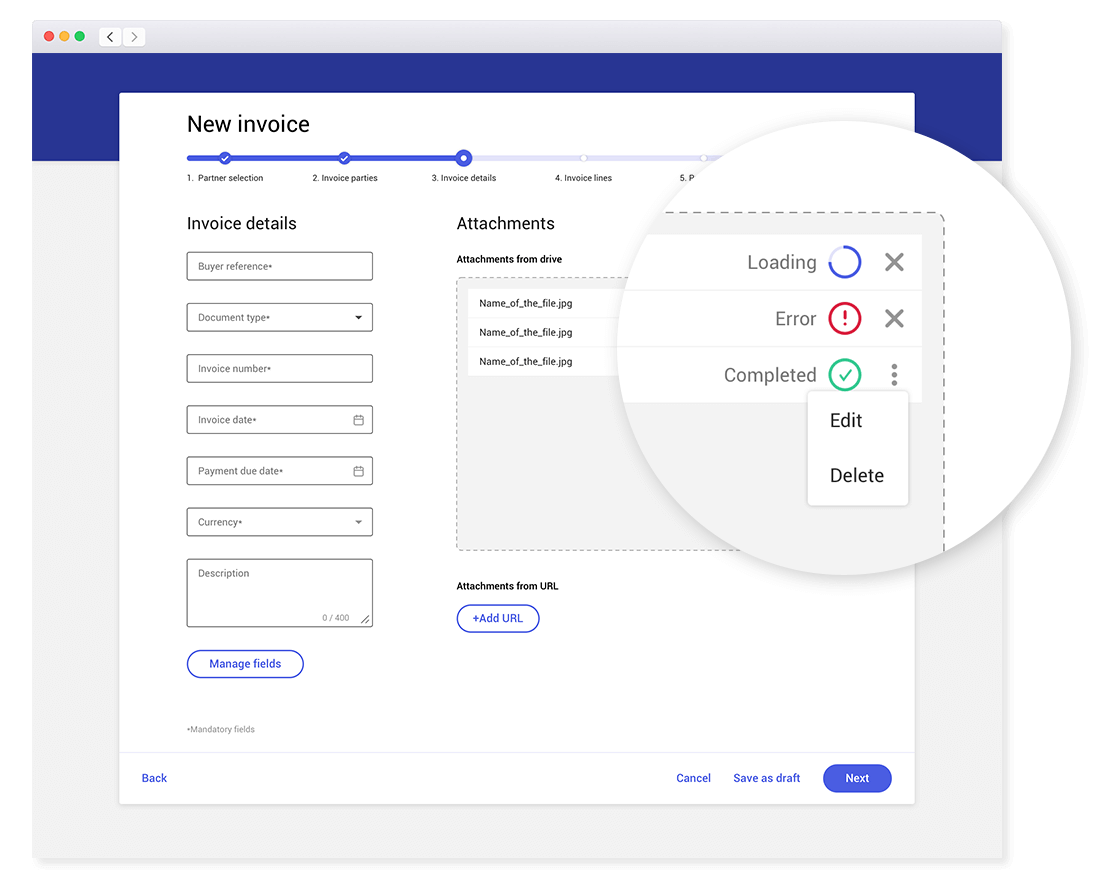Click the calendar icon in Invoice date
The height and width of the screenshot is (894, 1100).
[358, 420]
